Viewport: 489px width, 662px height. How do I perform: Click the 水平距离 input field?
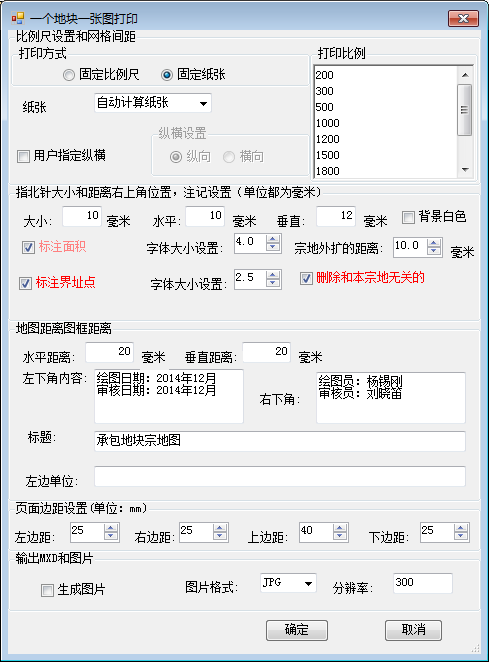coord(110,352)
